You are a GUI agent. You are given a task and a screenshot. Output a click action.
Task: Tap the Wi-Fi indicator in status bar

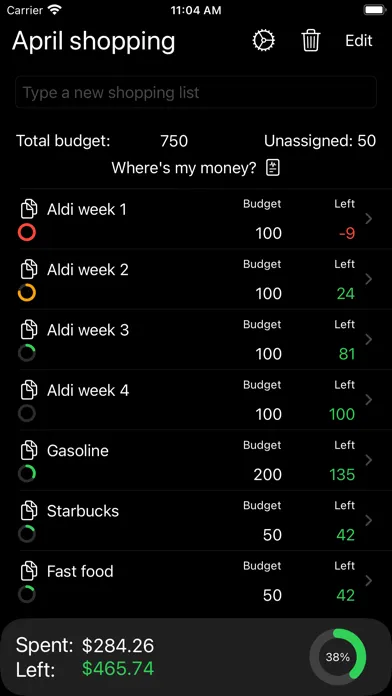point(55,10)
